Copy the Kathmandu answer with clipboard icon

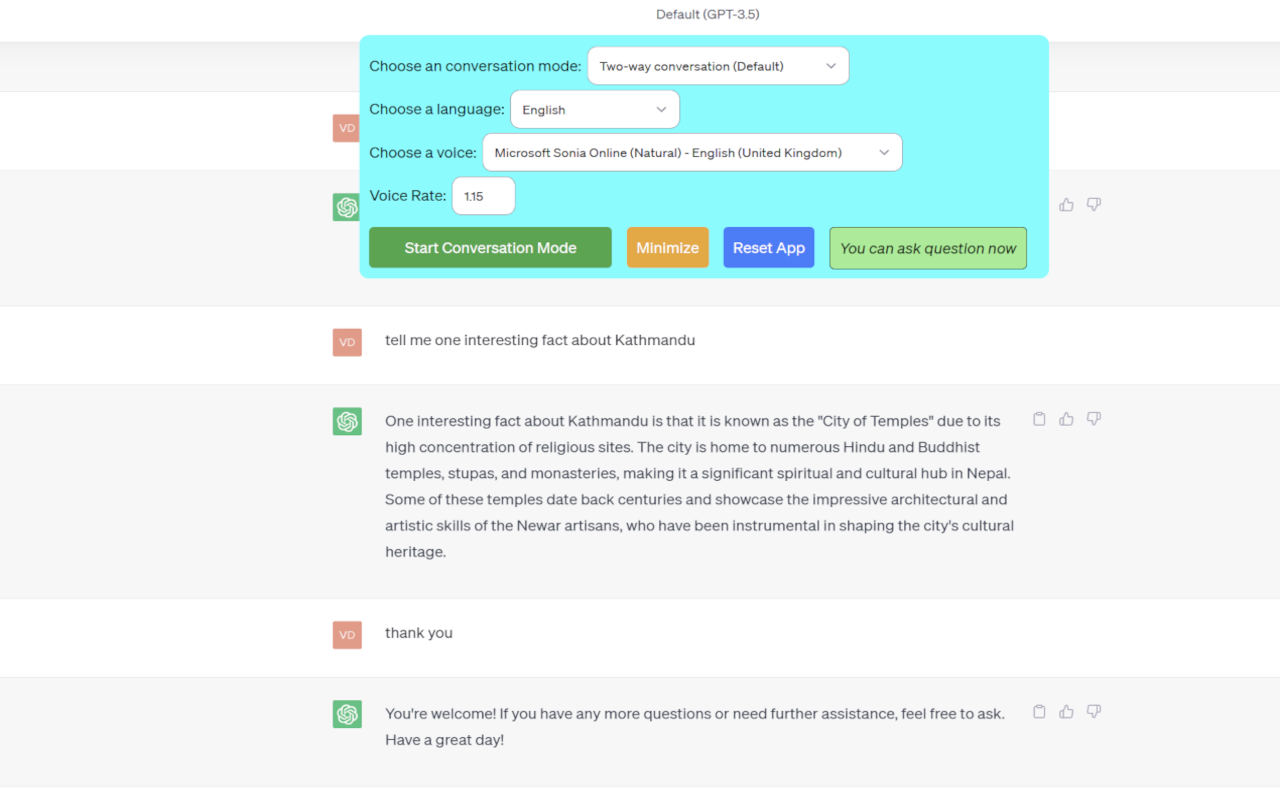click(x=1039, y=419)
